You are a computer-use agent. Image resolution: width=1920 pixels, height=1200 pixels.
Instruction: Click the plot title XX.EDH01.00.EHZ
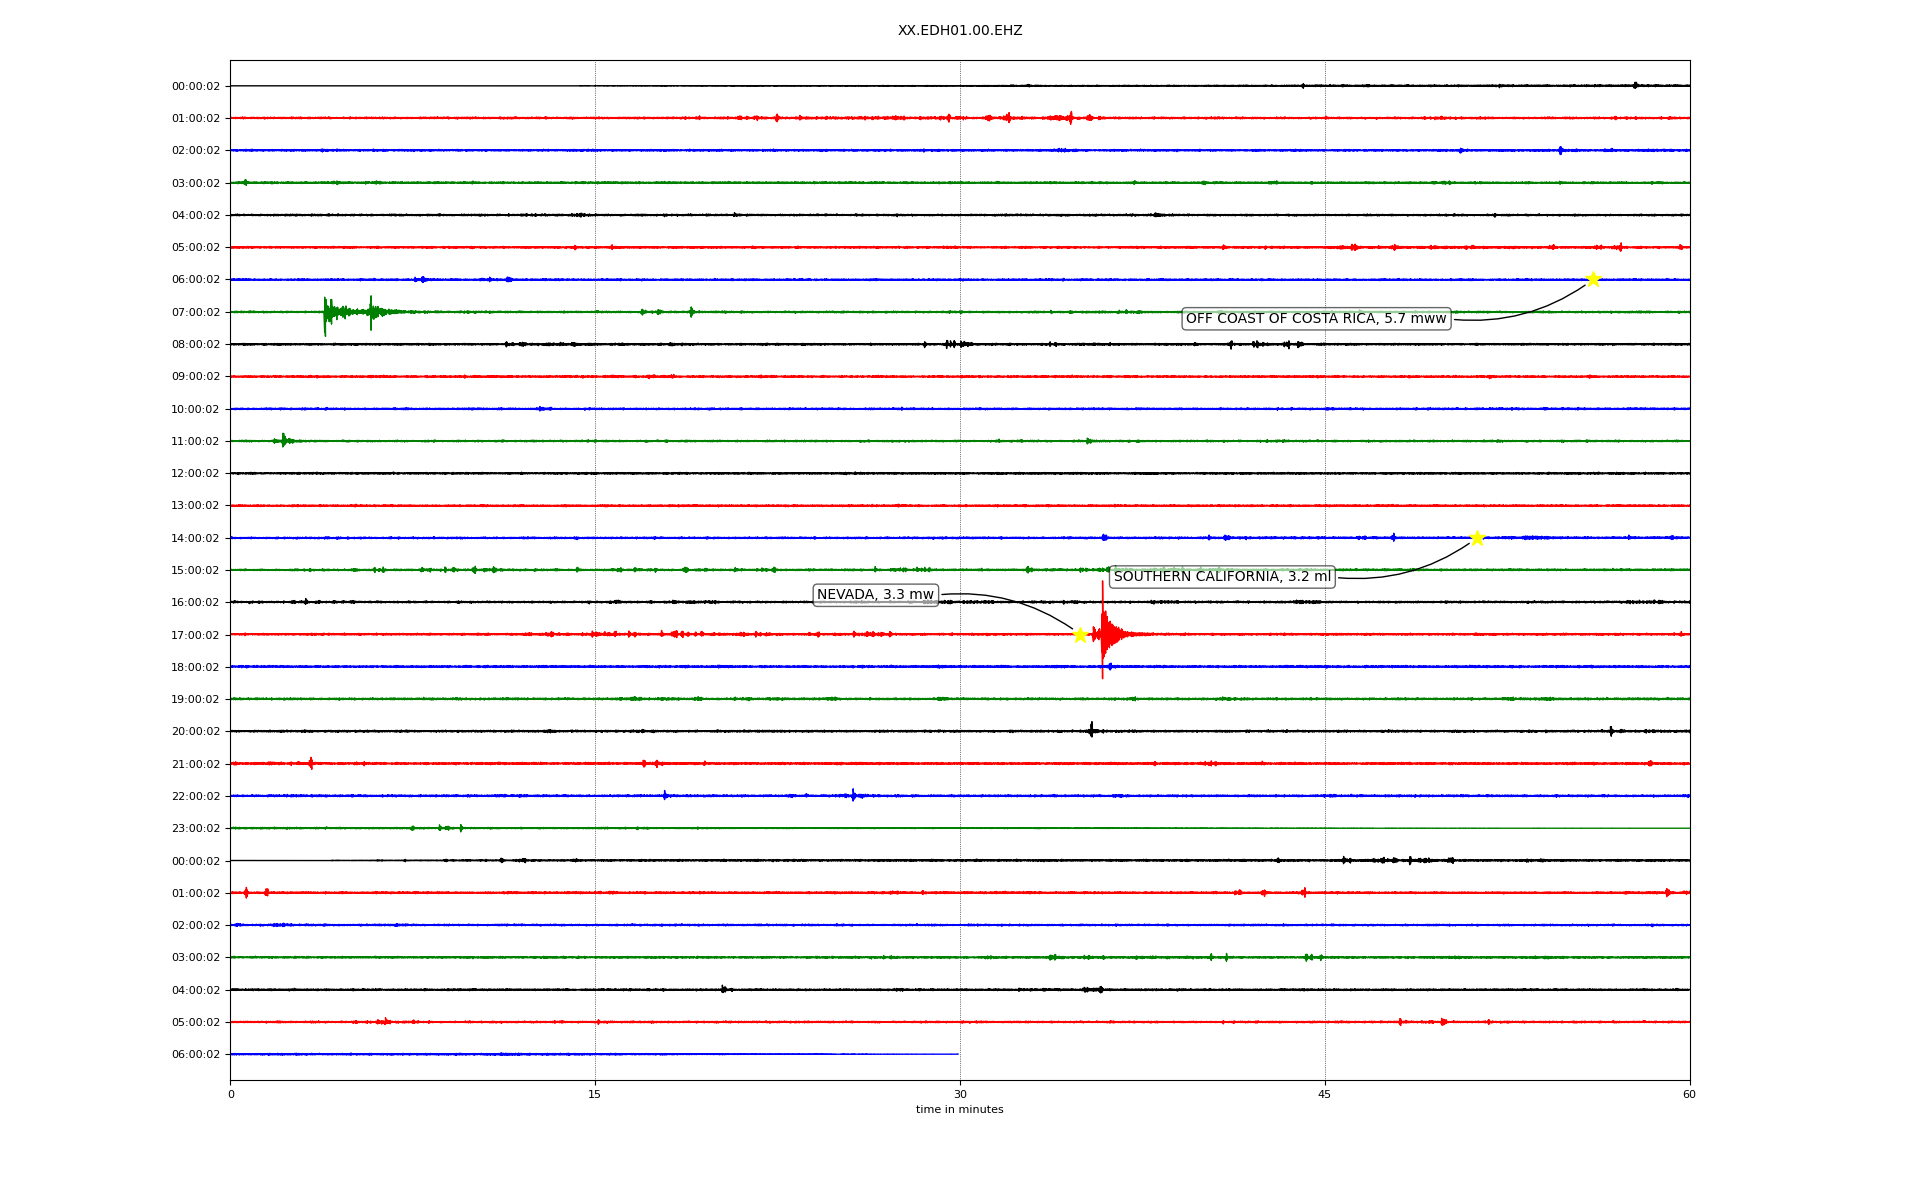point(960,31)
